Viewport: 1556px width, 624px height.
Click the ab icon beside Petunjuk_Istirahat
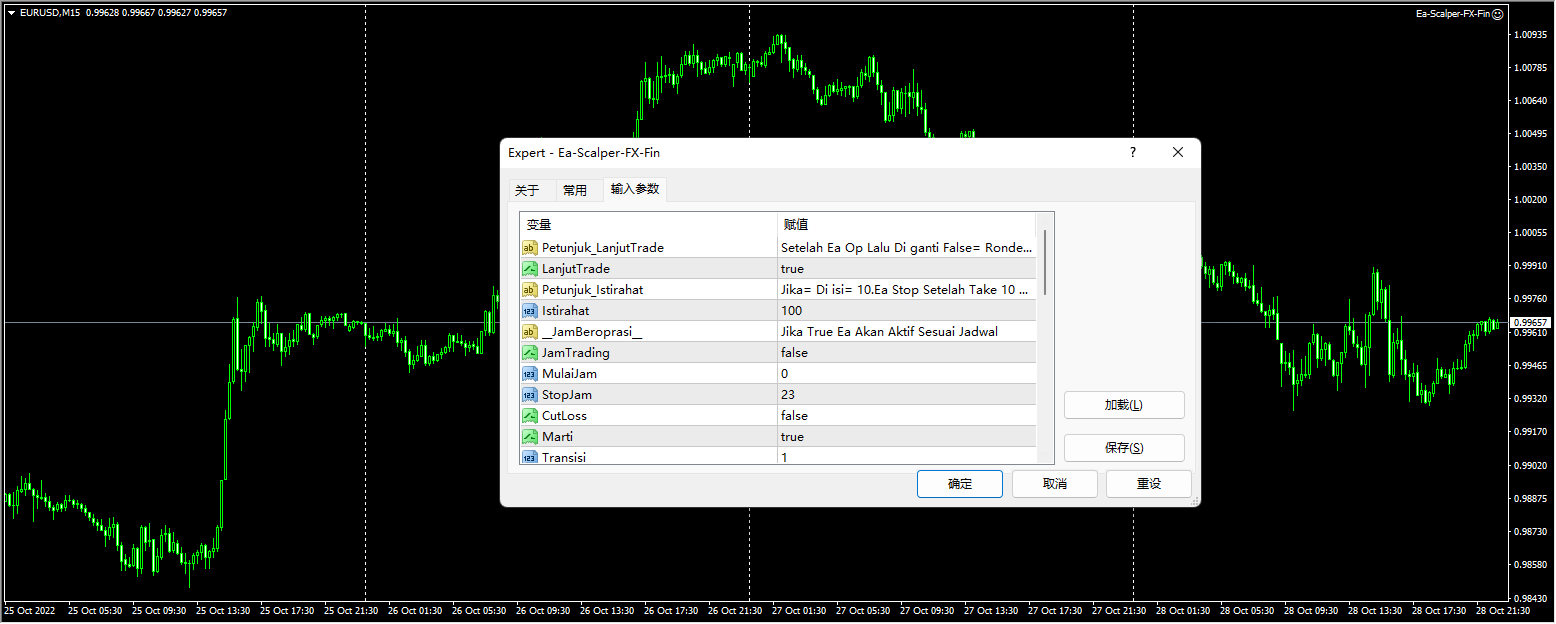click(x=530, y=289)
